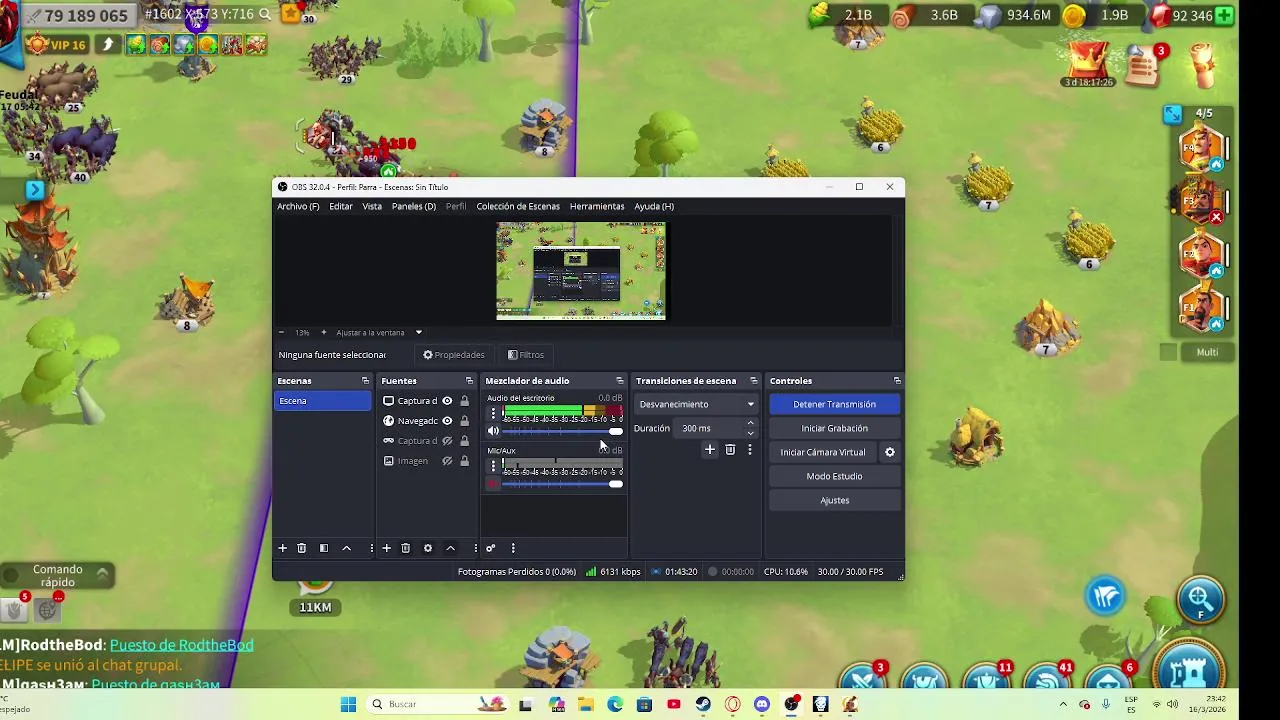Pop out the Escenas dock
Image resolution: width=1280 pixels, height=720 pixels.
365,381
